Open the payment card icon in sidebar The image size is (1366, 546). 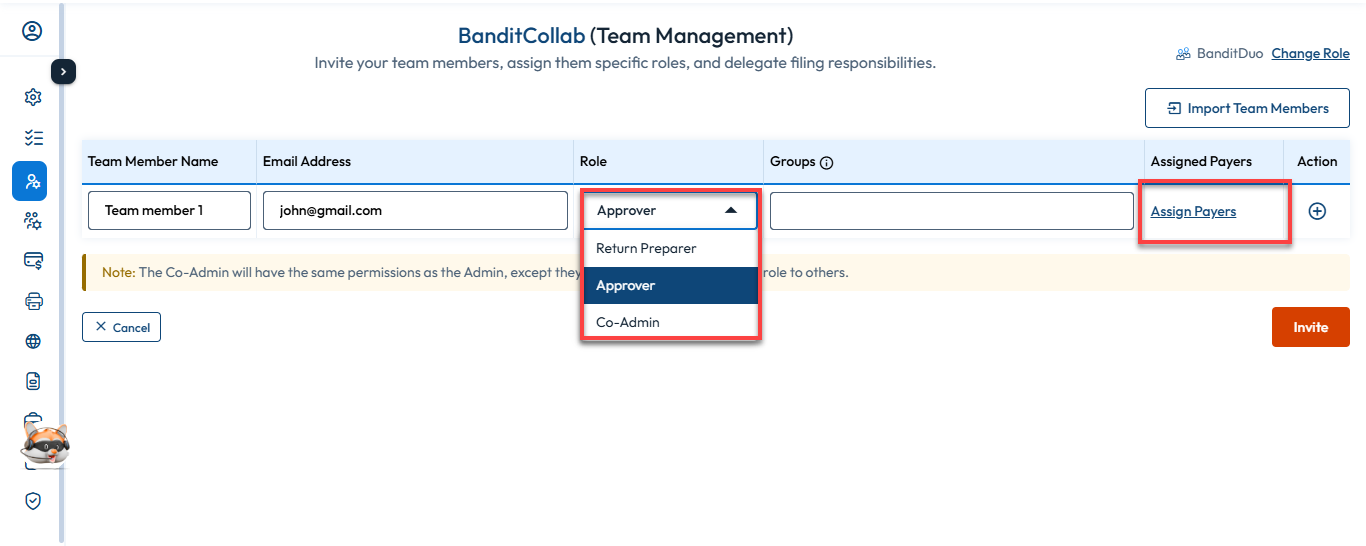click(32, 260)
